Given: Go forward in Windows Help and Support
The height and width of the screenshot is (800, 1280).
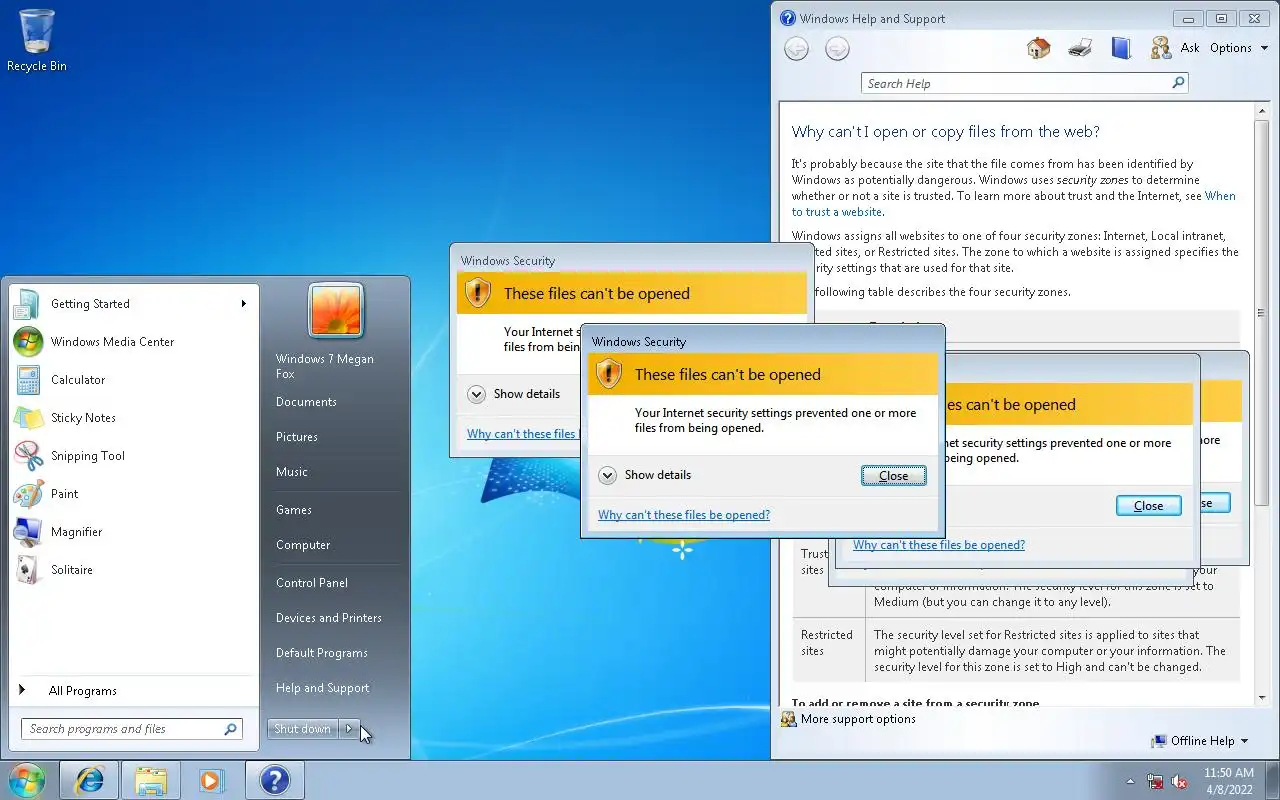Looking at the screenshot, I should [837, 48].
